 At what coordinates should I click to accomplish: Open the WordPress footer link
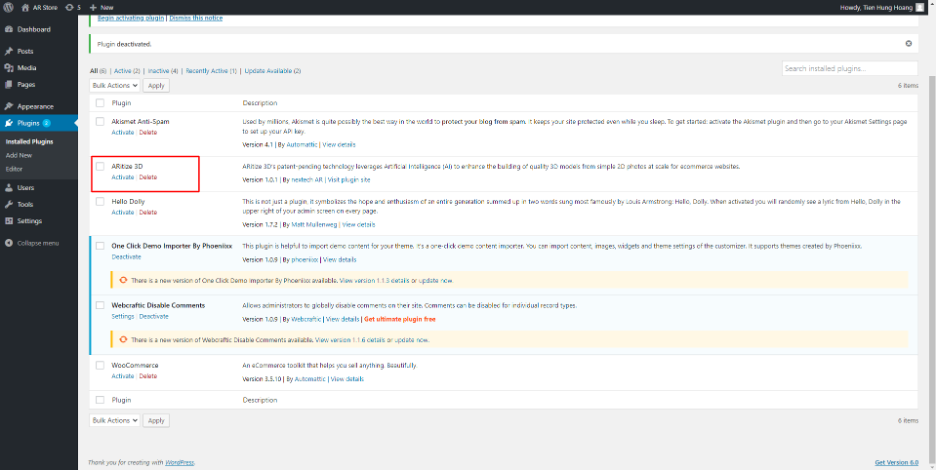point(180,463)
